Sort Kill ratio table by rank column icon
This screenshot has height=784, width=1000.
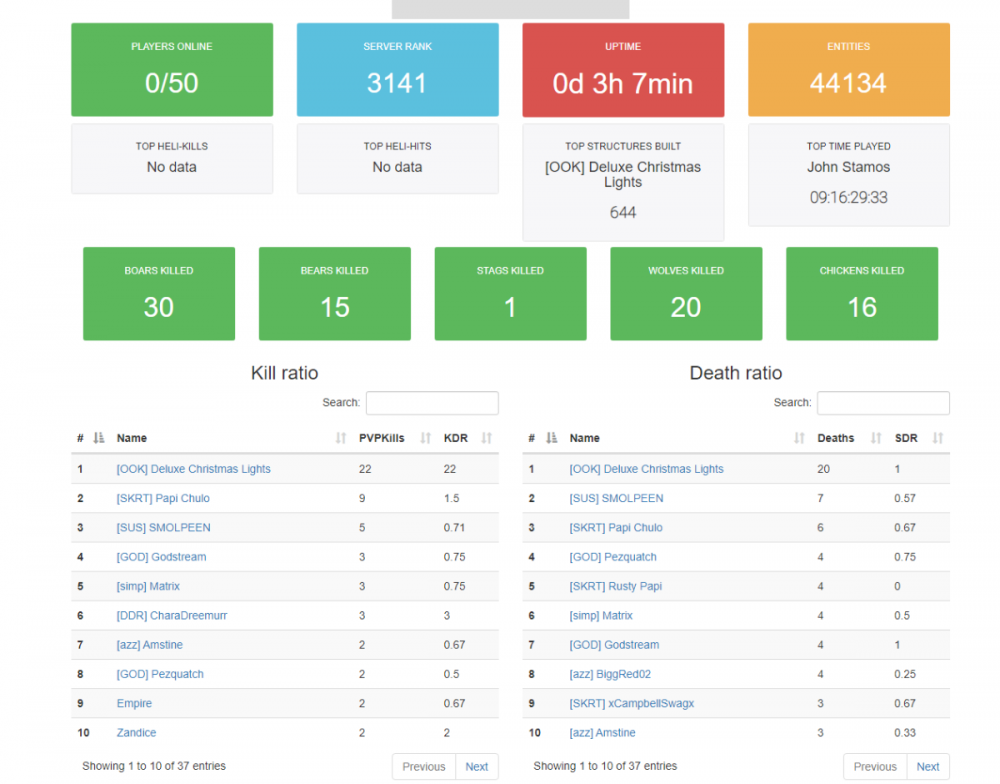tap(98, 438)
